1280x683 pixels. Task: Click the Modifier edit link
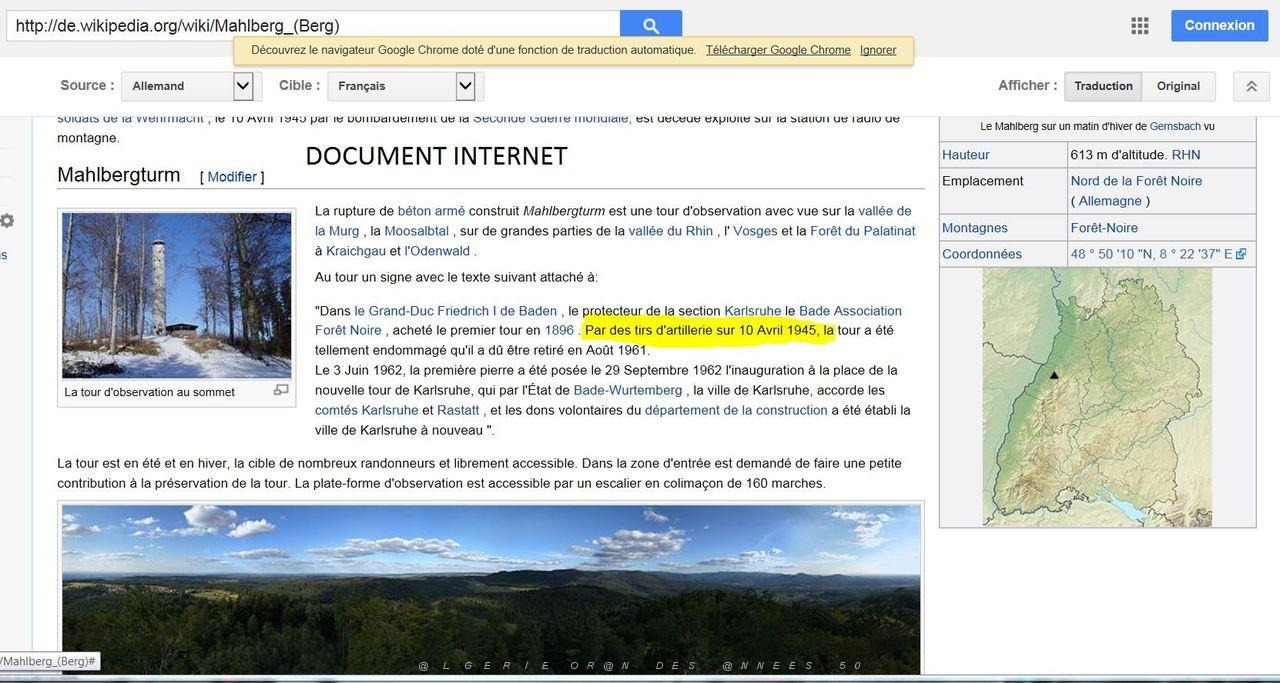click(x=232, y=177)
